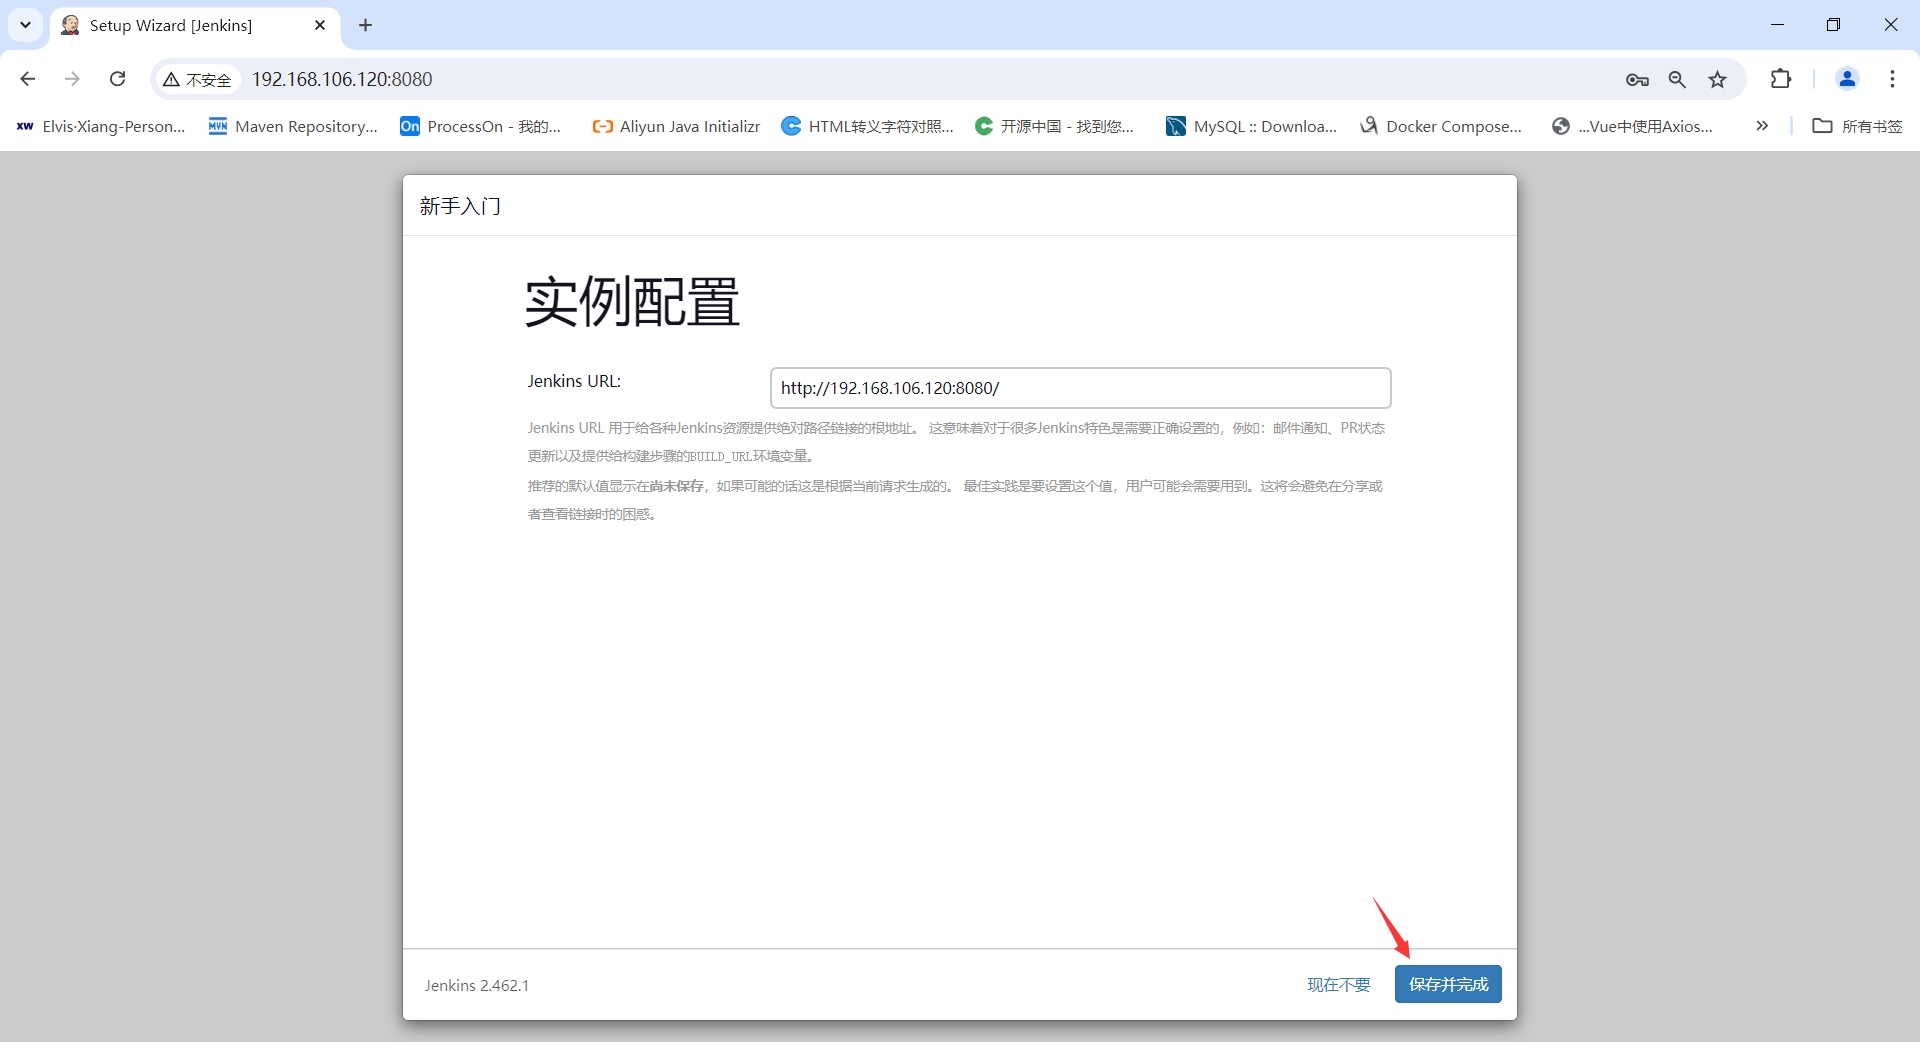The image size is (1920, 1042).
Task: Focus the Jenkins URL input field
Action: [x=1080, y=388]
